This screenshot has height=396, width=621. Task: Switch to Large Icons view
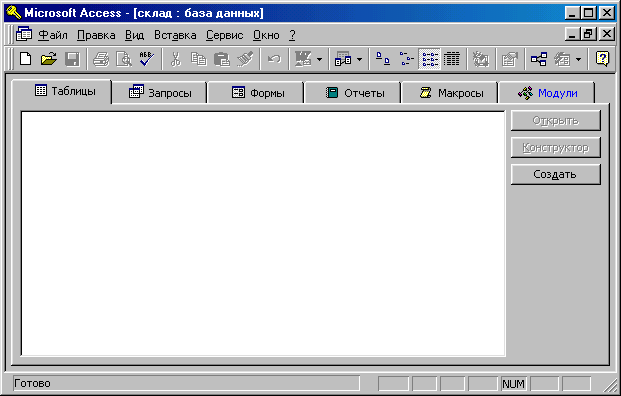383,59
